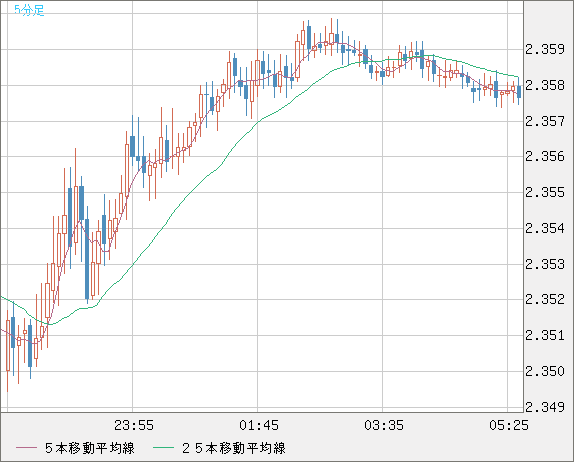Click the 2.356 price axis label
Screen dimensions: 574x462
545,157
